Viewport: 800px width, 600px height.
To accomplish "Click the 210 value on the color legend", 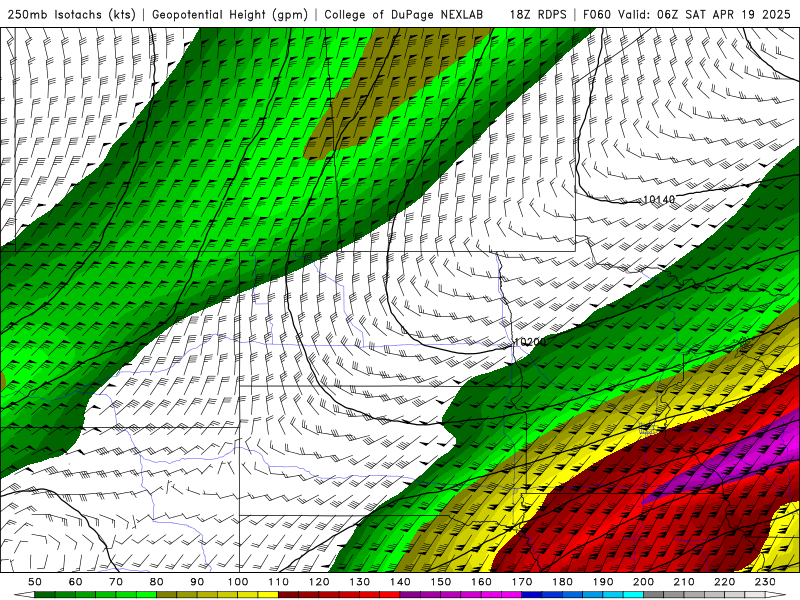I will [x=684, y=582].
